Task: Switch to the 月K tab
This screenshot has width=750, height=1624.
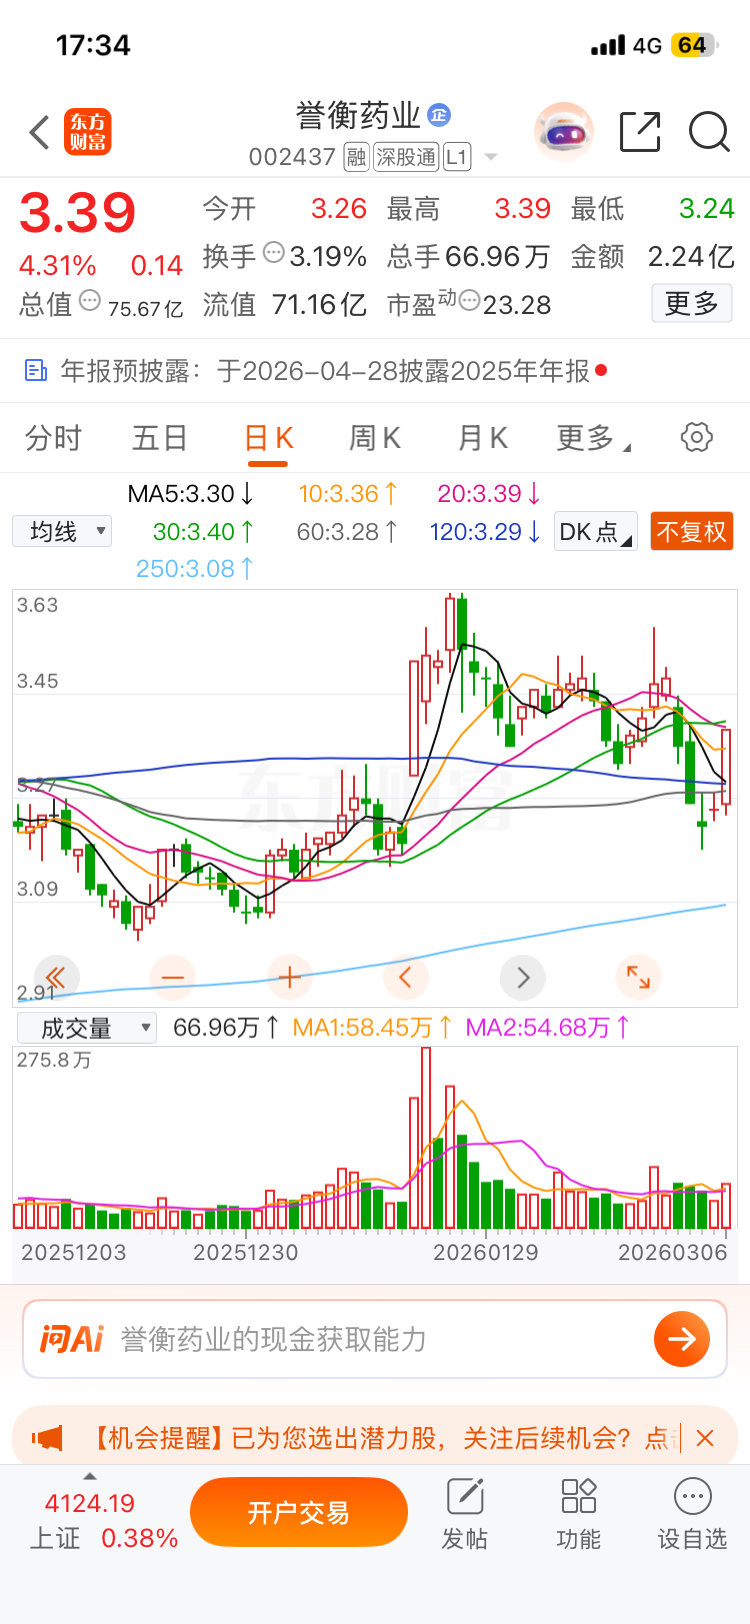Action: (x=483, y=438)
